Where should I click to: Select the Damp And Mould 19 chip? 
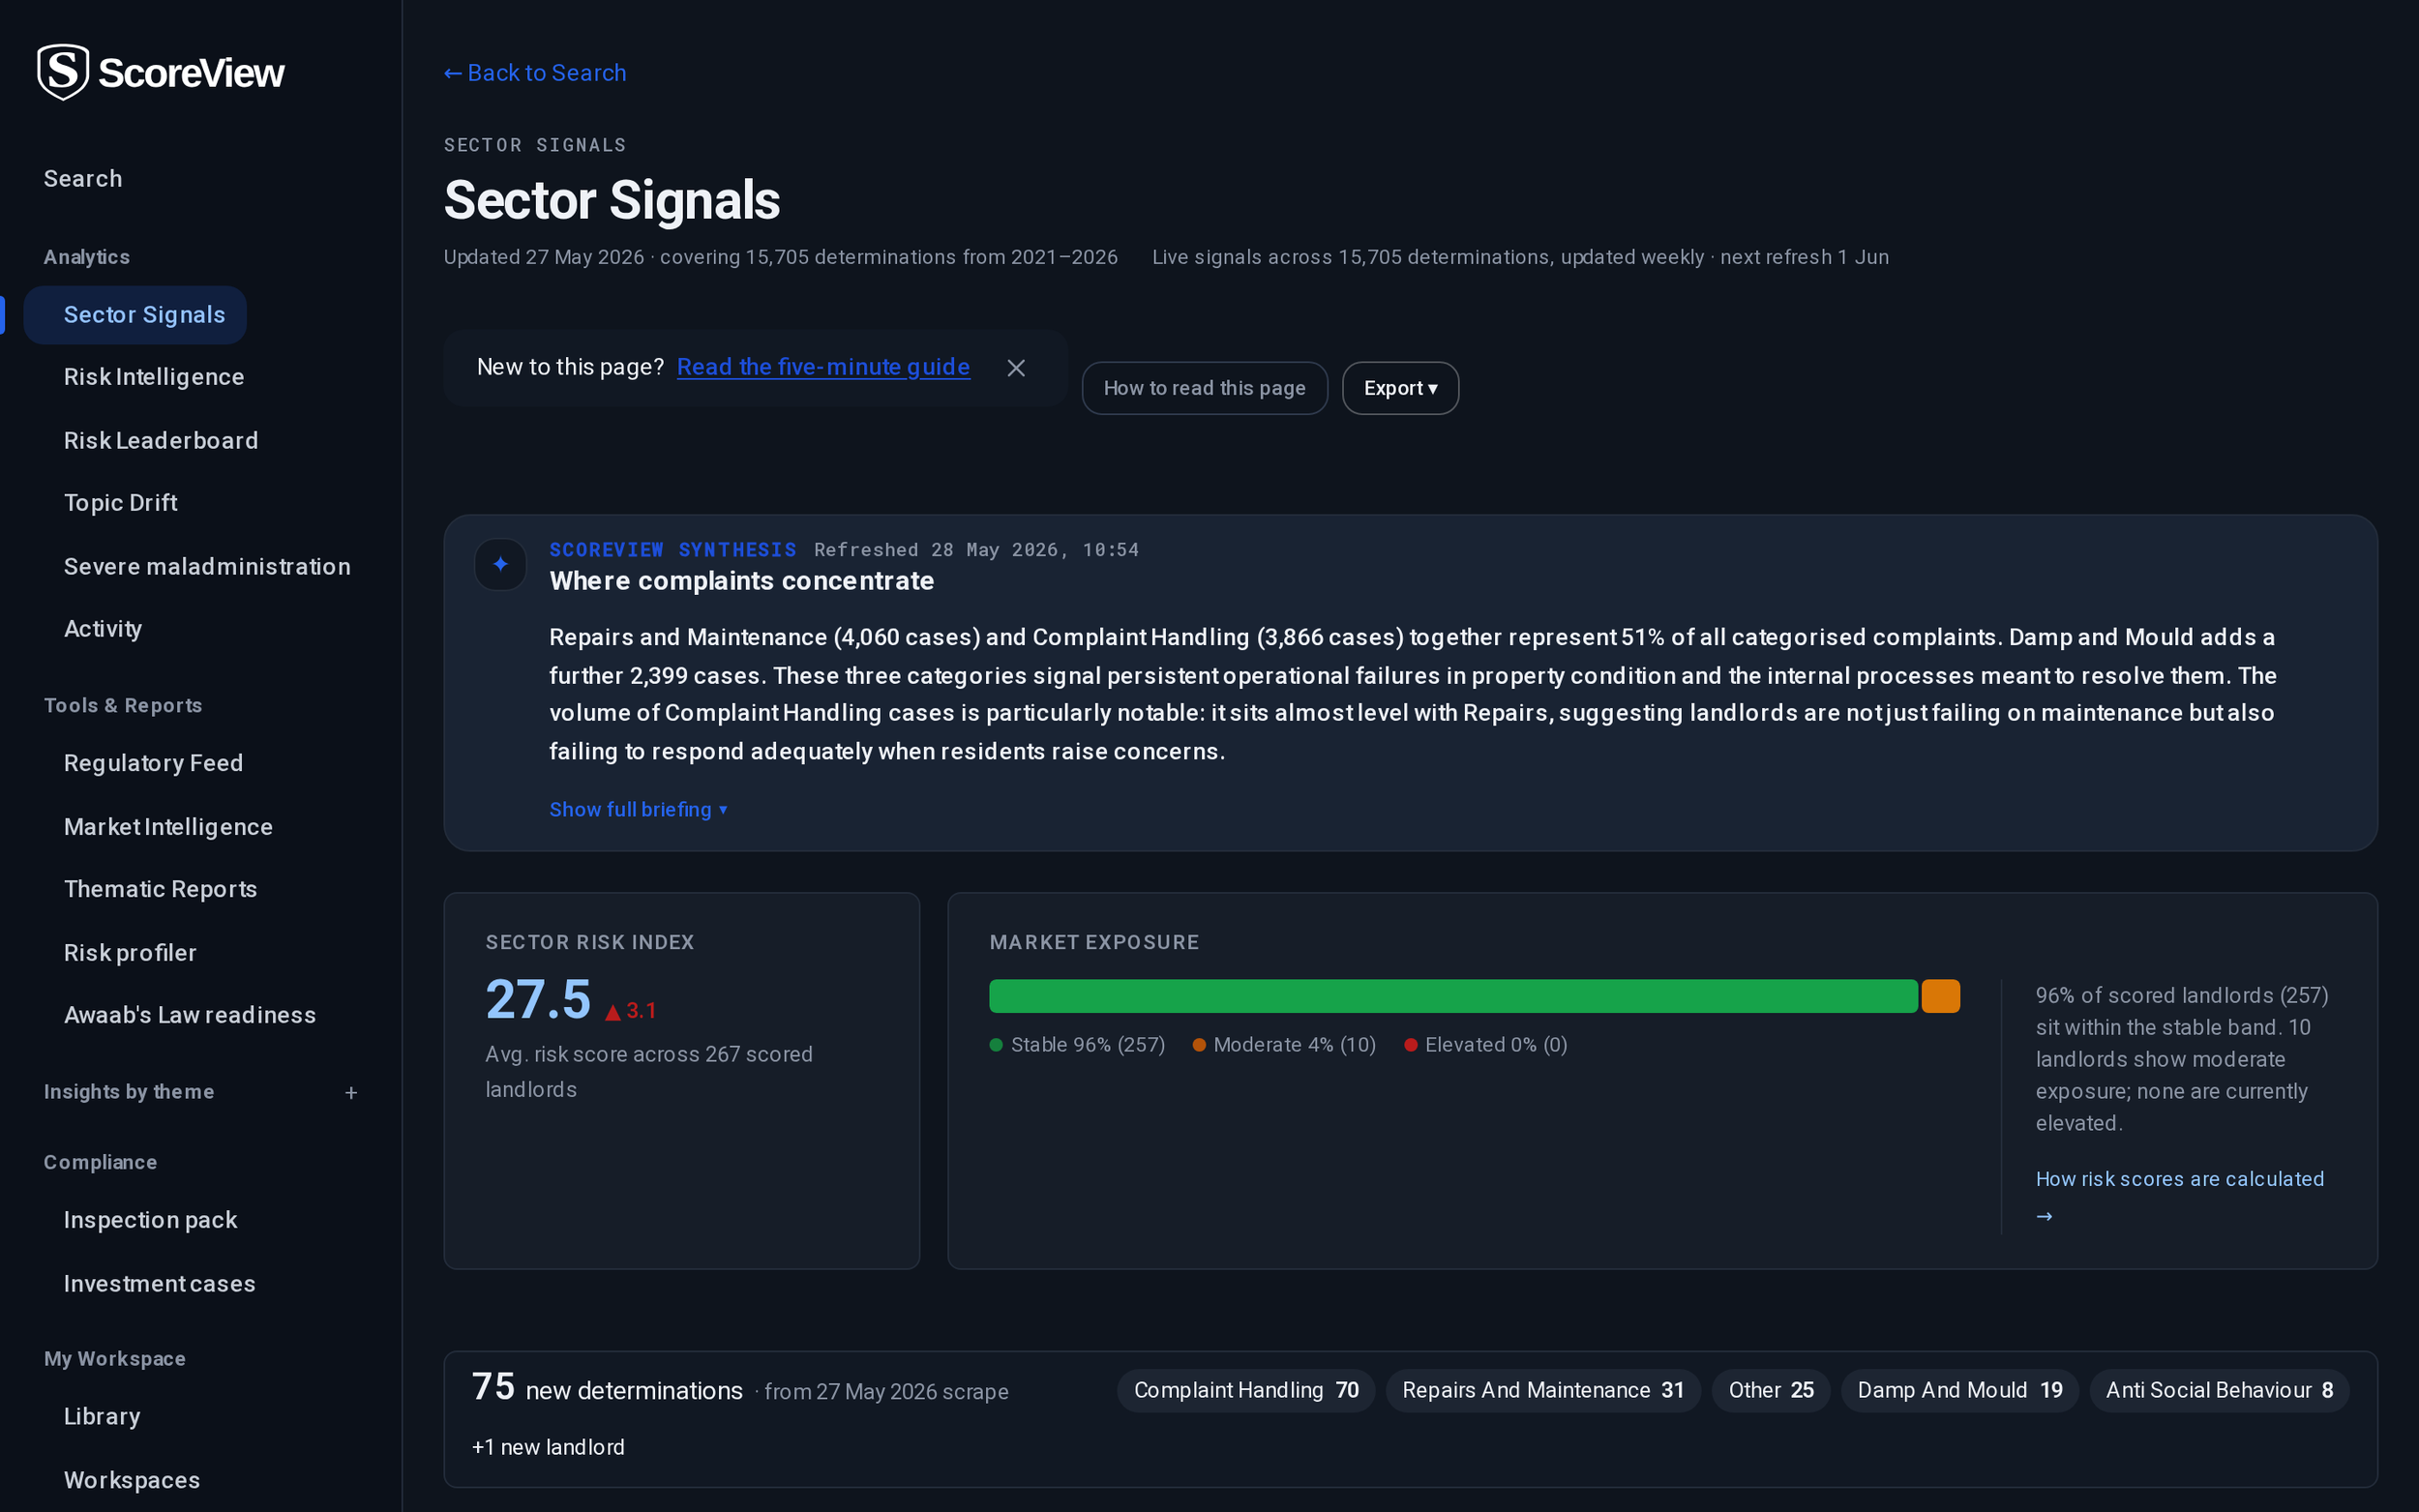pyautogui.click(x=1959, y=1391)
